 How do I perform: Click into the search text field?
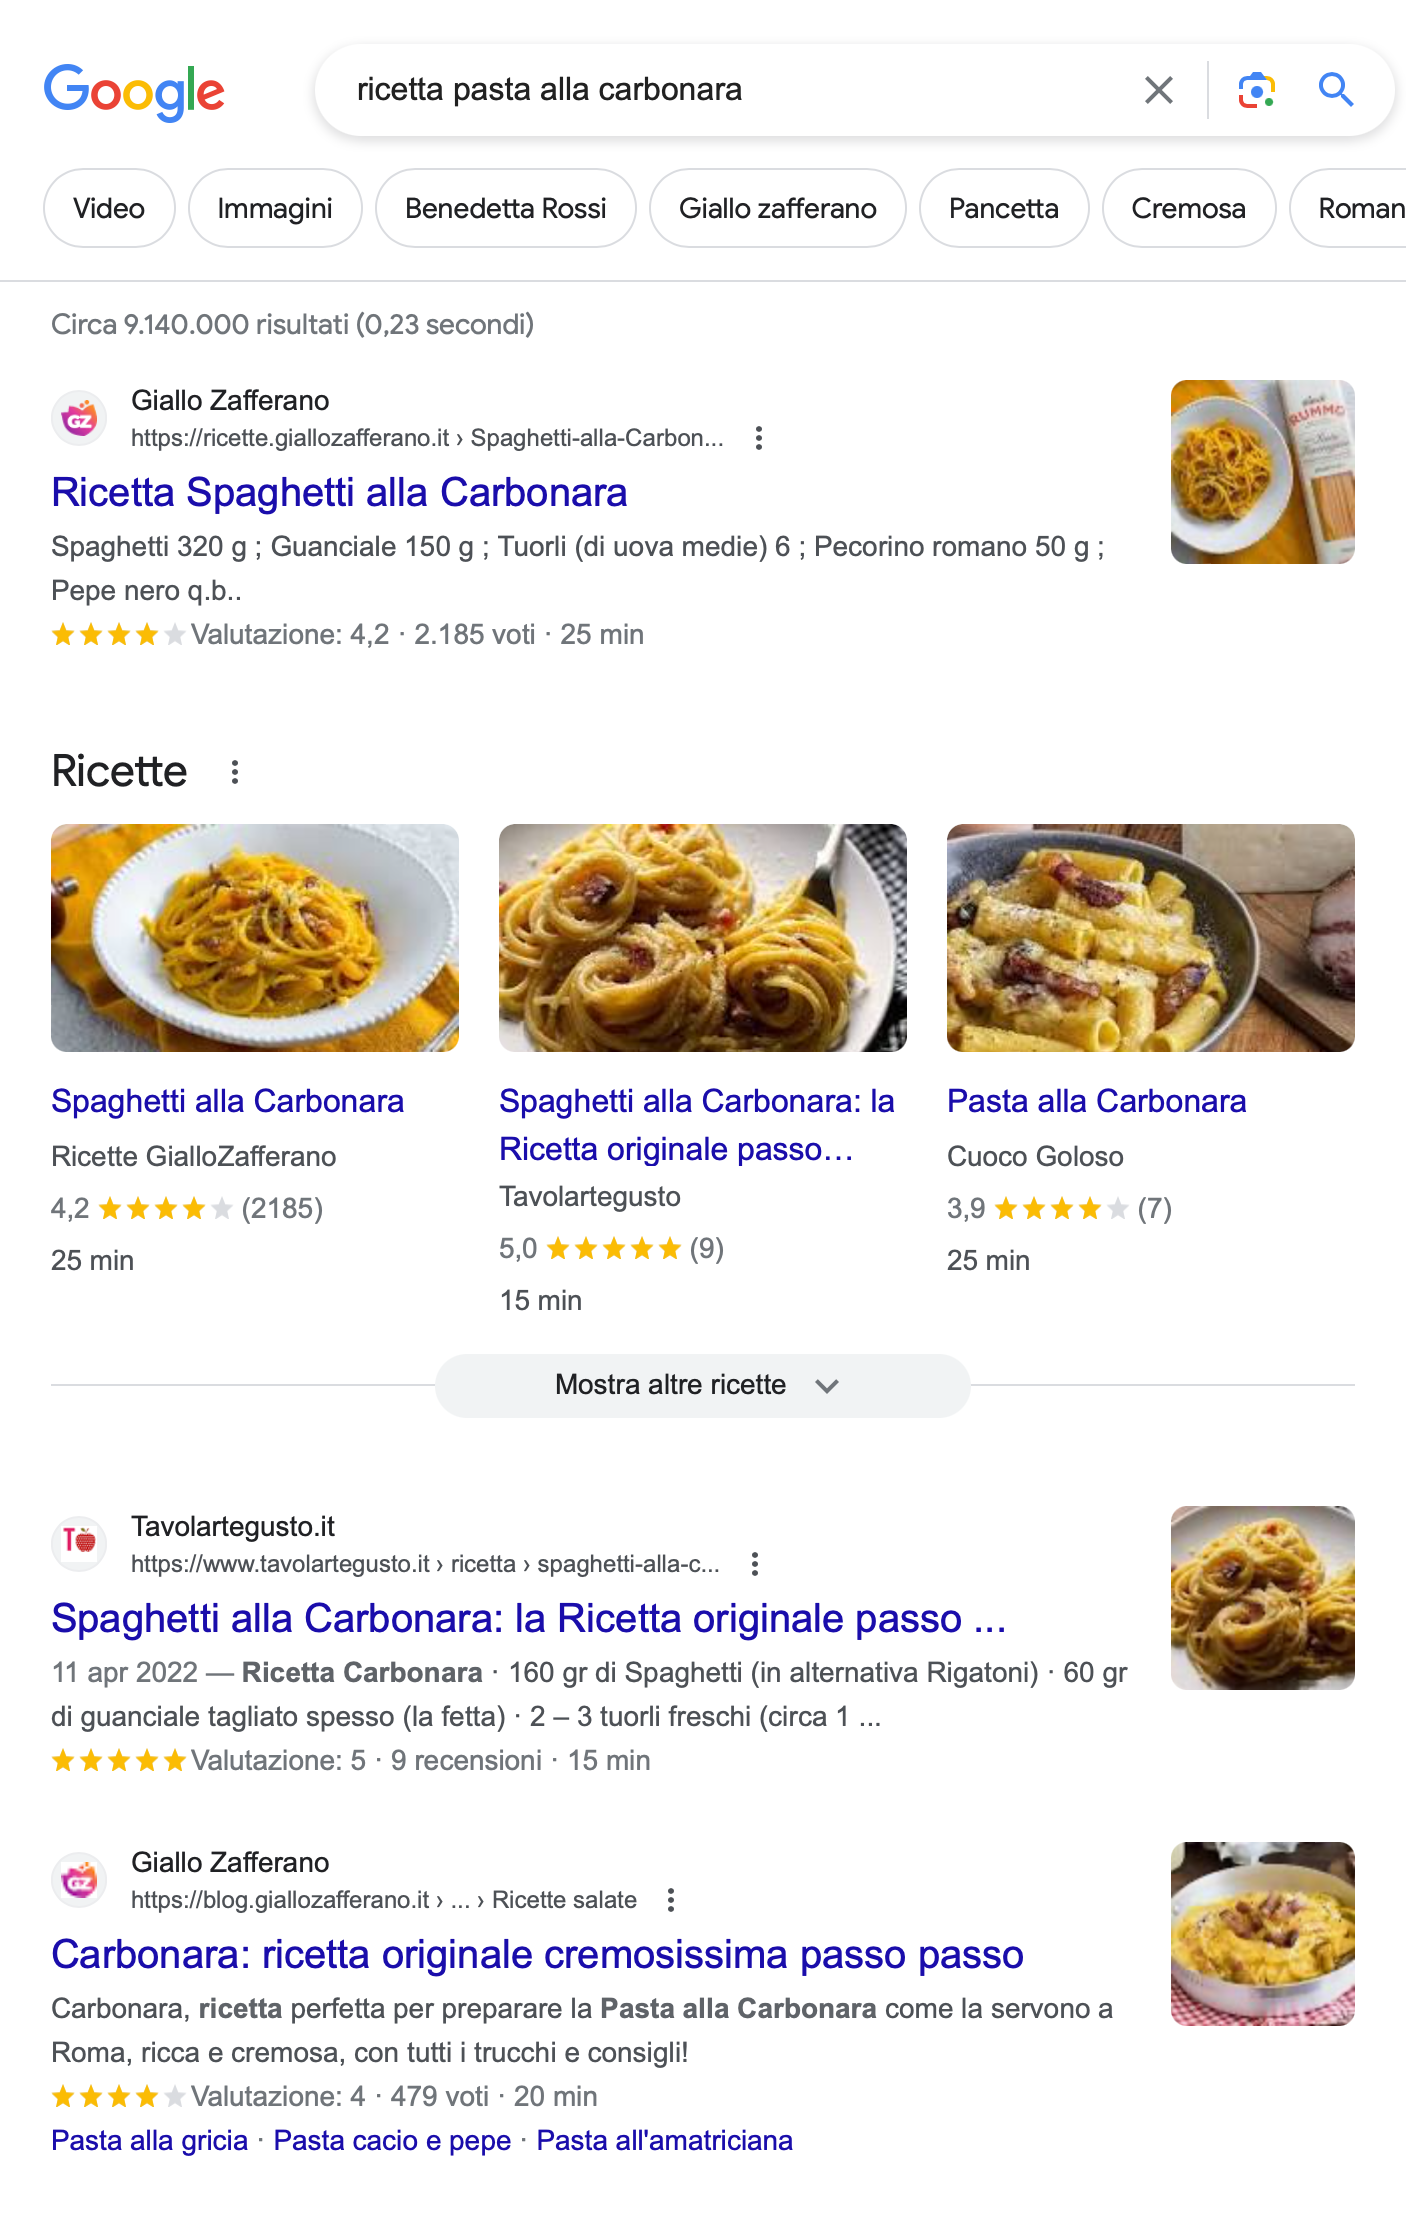(740, 90)
